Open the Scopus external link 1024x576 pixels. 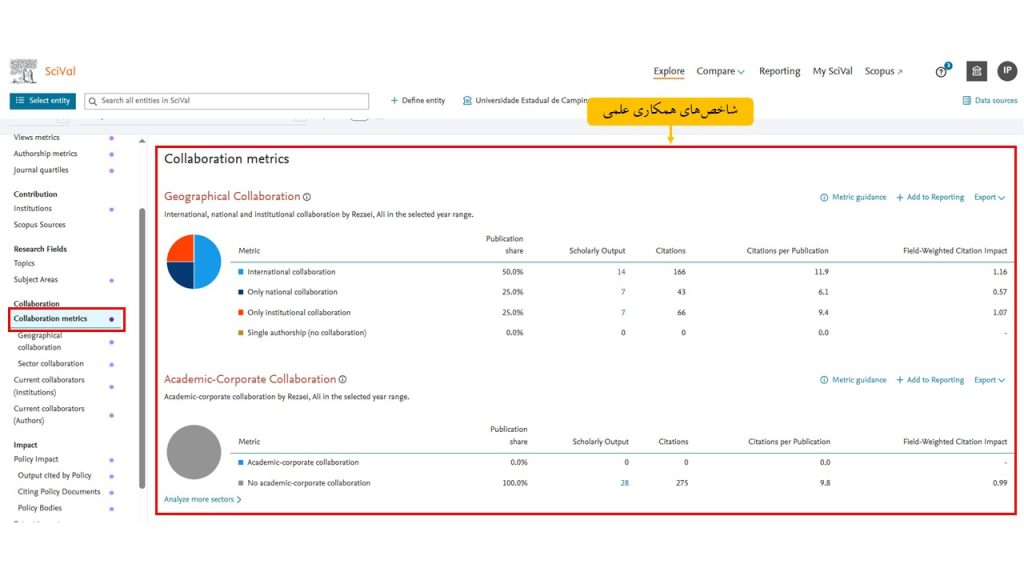coord(884,71)
